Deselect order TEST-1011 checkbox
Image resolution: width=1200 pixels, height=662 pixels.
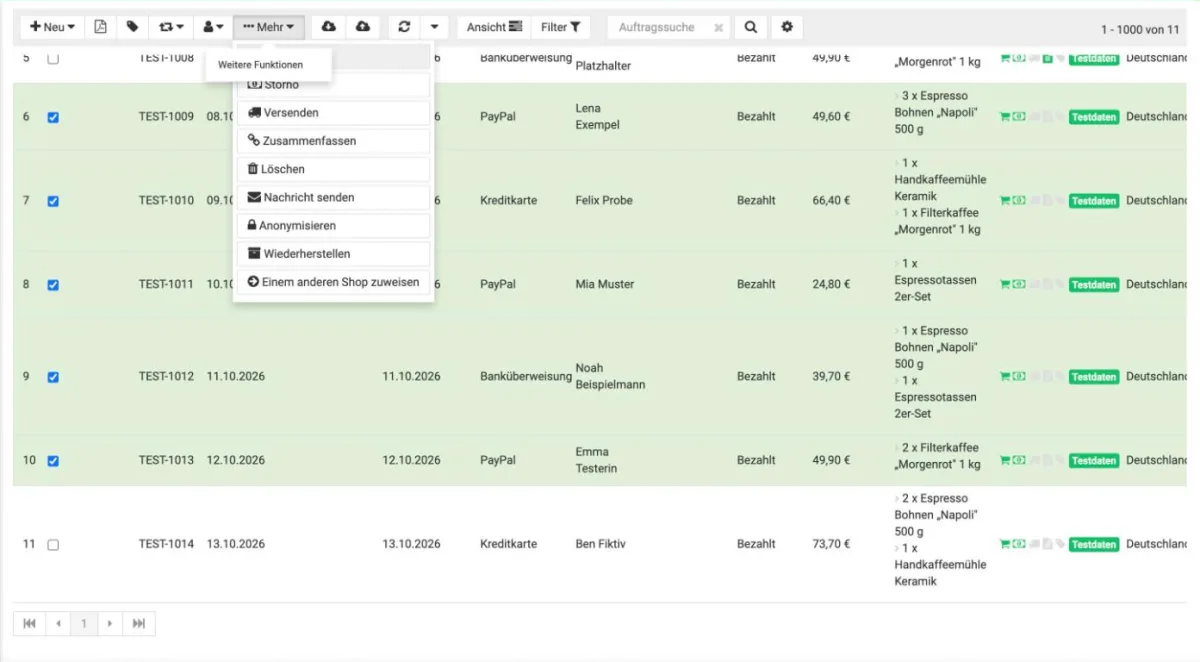click(53, 285)
